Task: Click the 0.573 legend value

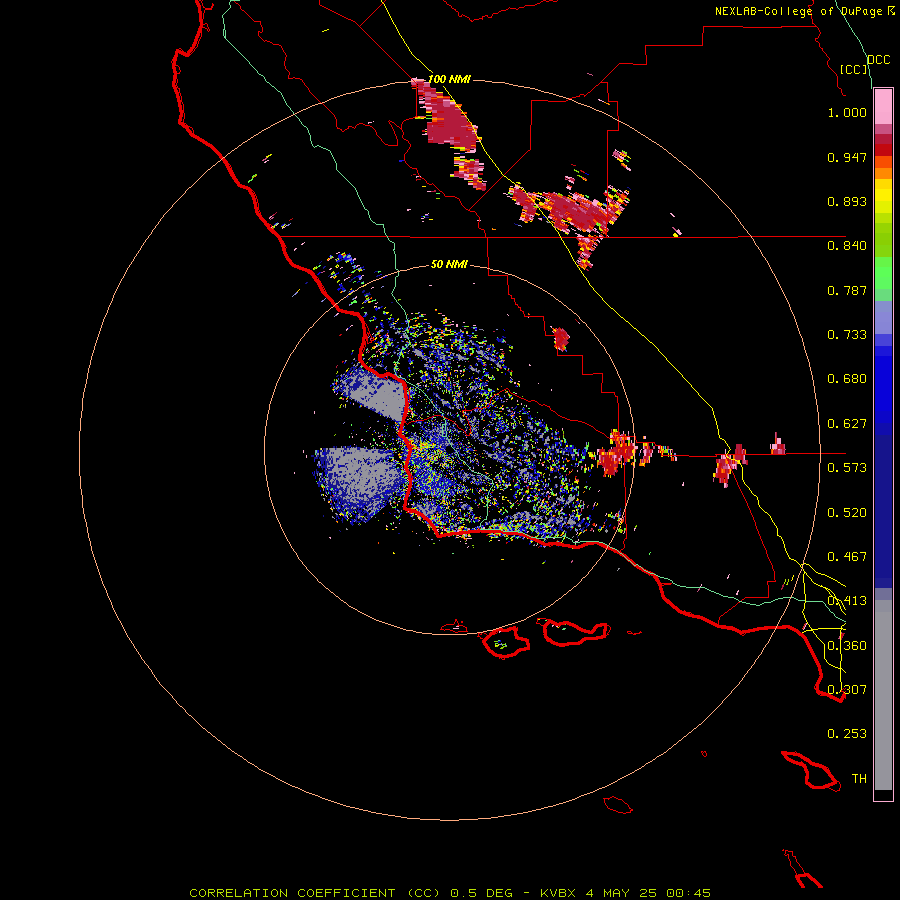Action: [847, 468]
